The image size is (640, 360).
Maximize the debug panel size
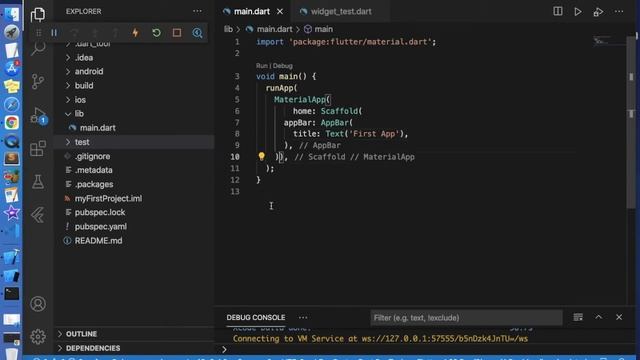point(598,317)
